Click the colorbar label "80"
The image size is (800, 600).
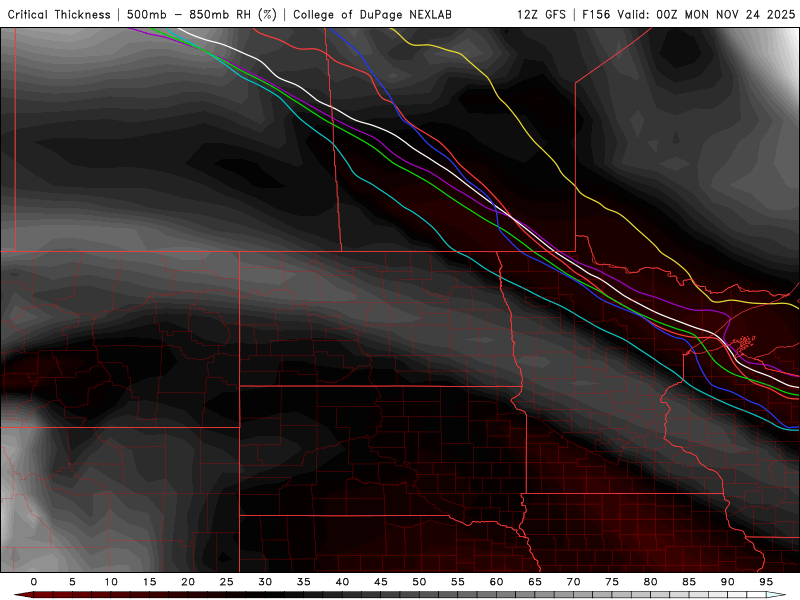pos(651,582)
